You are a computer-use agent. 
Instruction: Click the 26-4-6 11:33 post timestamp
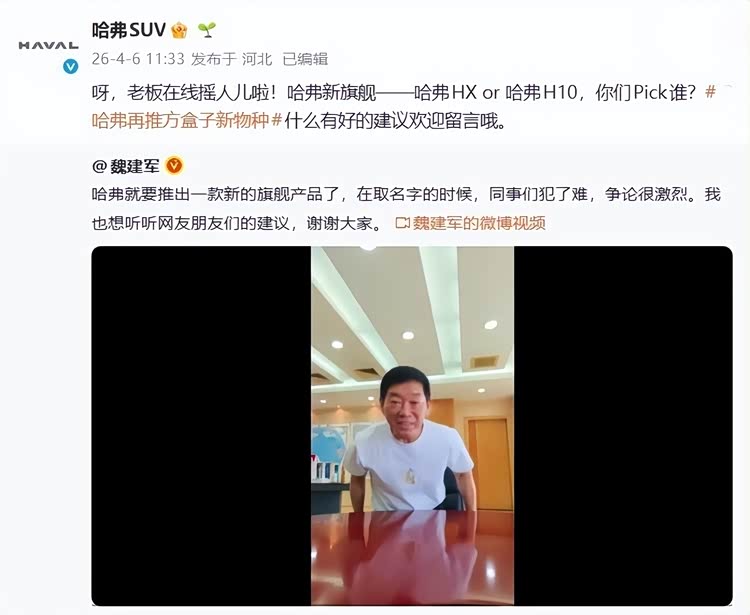(x=138, y=59)
